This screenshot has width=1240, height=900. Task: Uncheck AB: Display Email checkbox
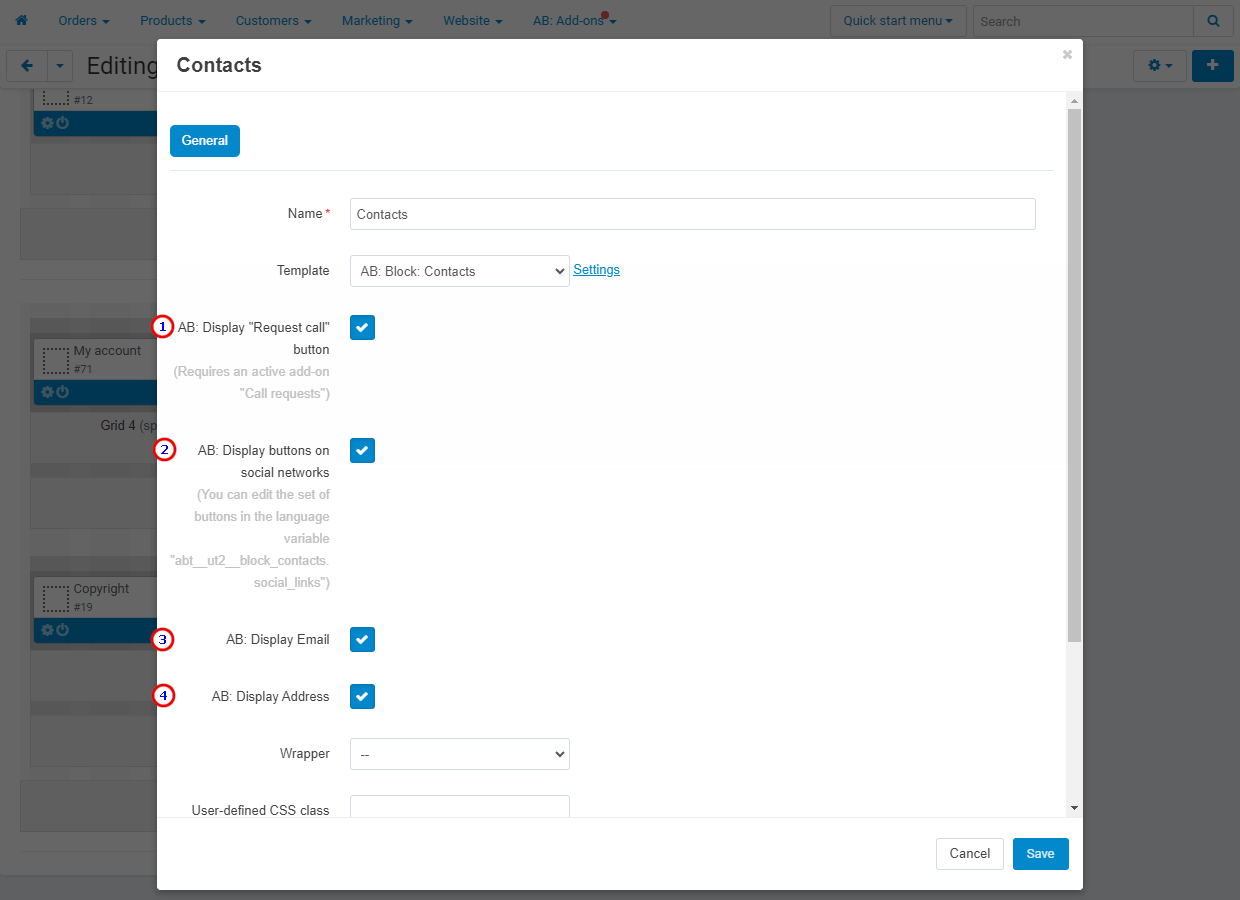[x=362, y=639]
